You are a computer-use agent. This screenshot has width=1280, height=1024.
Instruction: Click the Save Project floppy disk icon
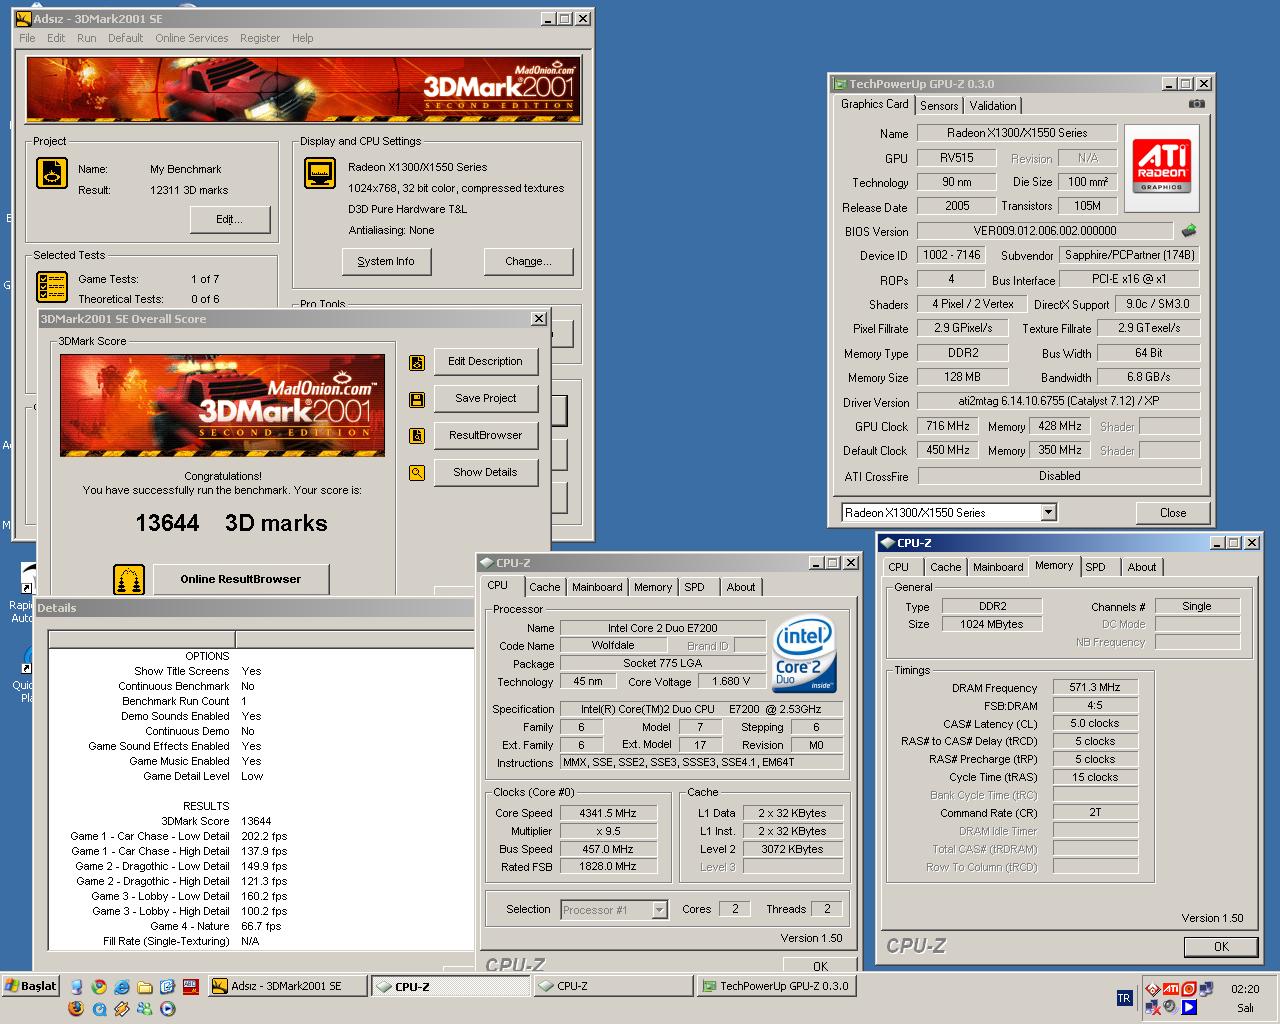(x=417, y=399)
